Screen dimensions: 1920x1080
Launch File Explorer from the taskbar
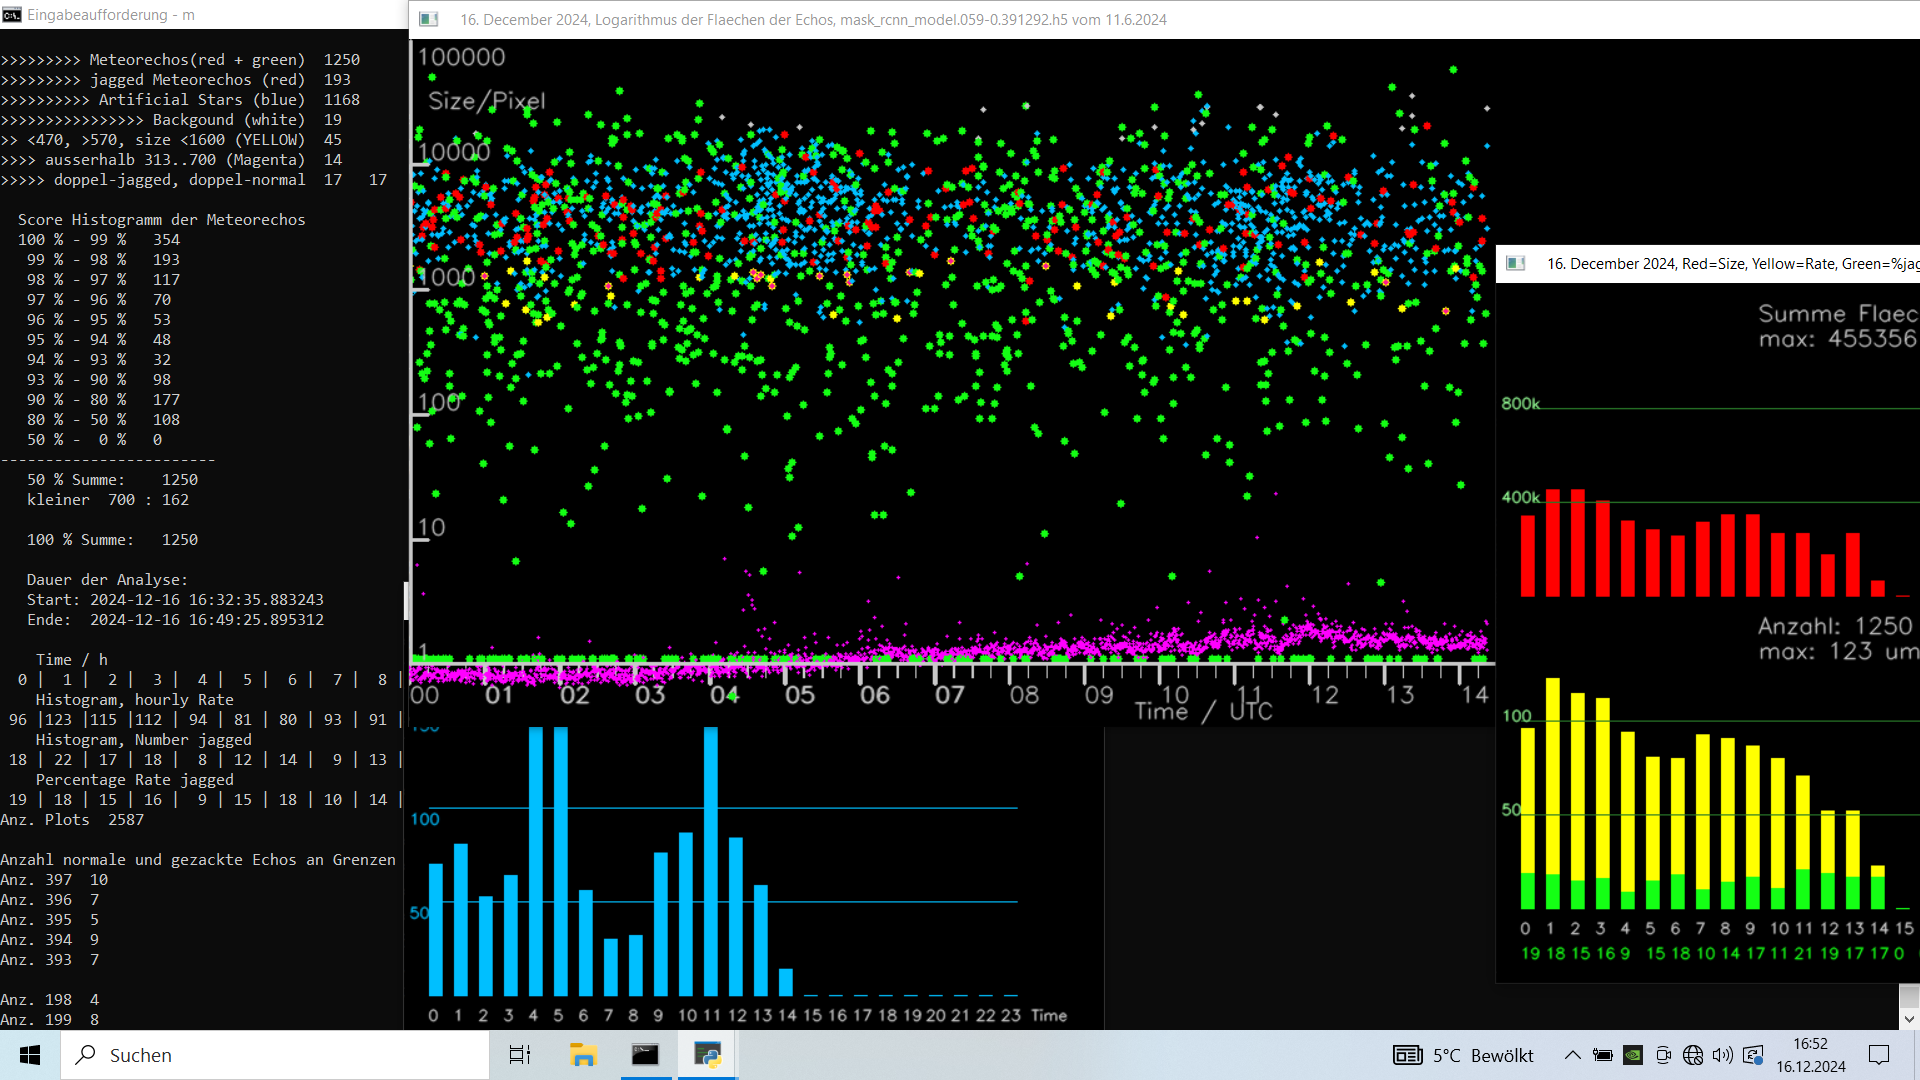583,1055
